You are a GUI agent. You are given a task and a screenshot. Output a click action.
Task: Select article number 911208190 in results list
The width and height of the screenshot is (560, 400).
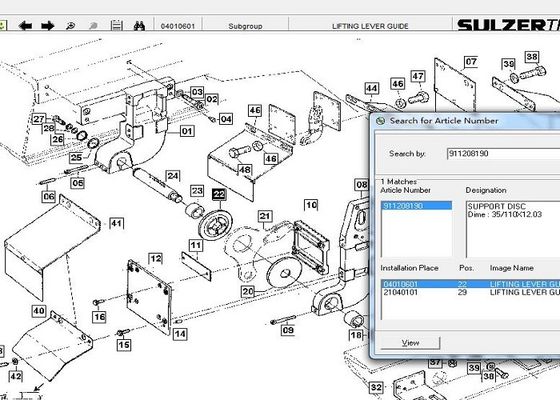click(x=417, y=206)
